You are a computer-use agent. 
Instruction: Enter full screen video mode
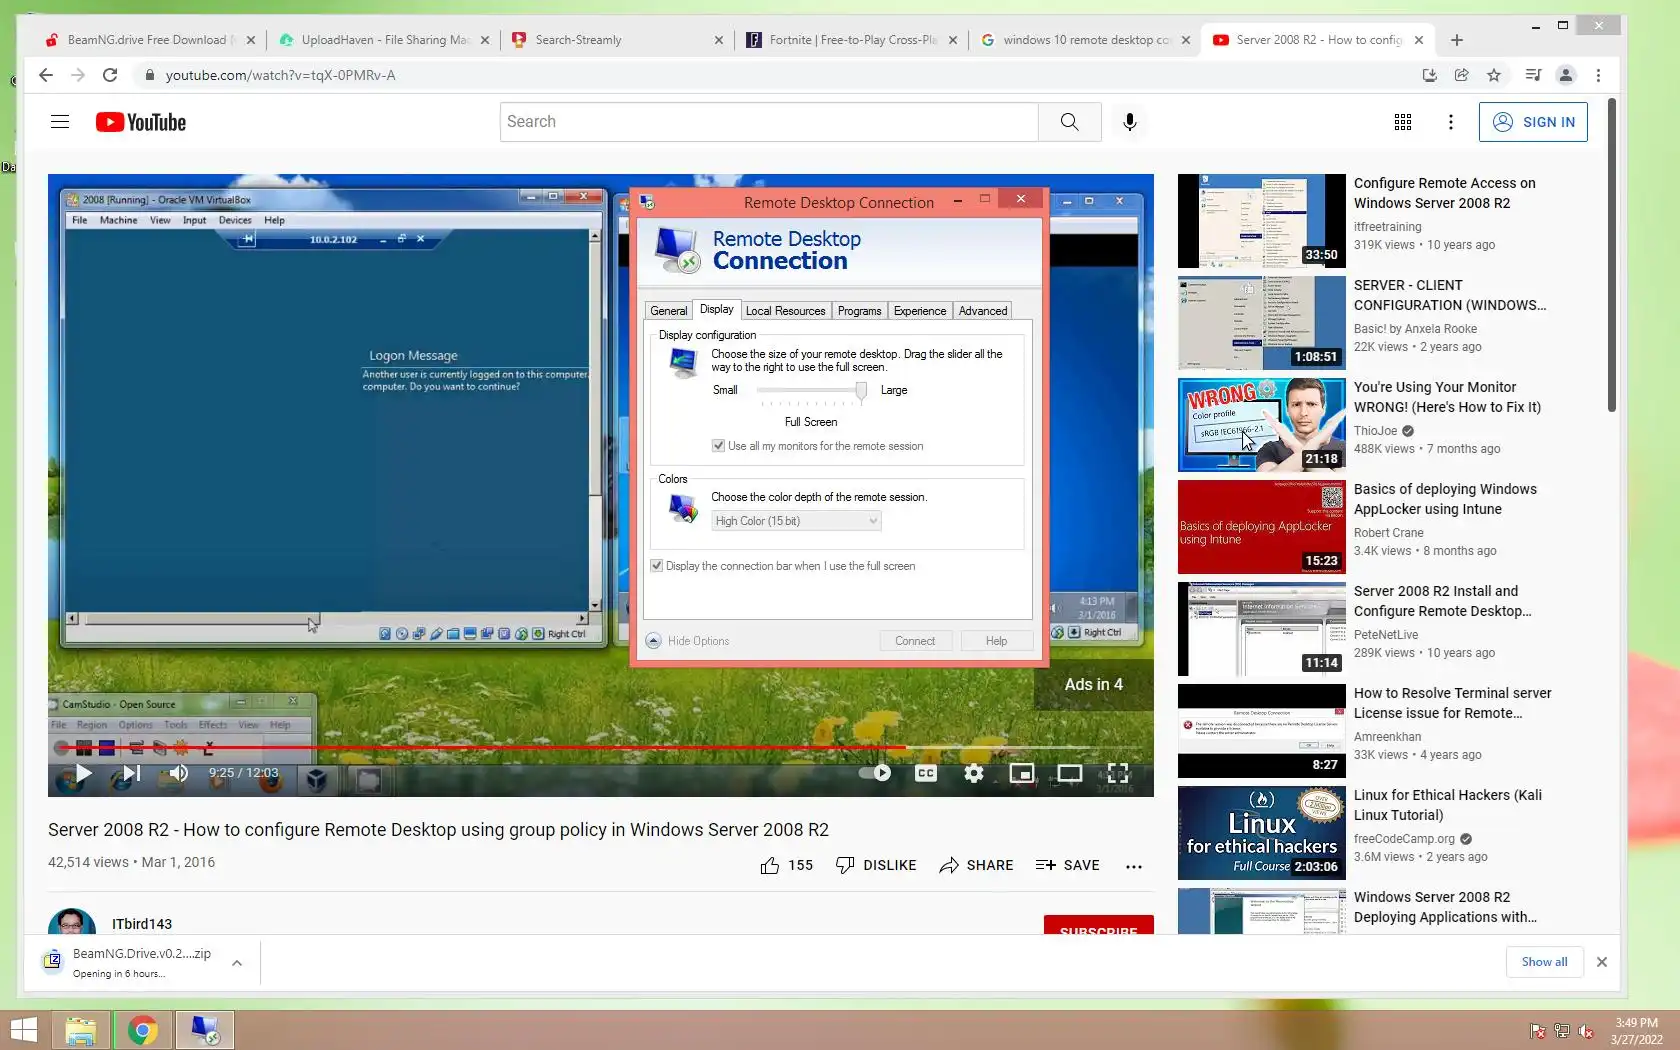tap(1118, 773)
